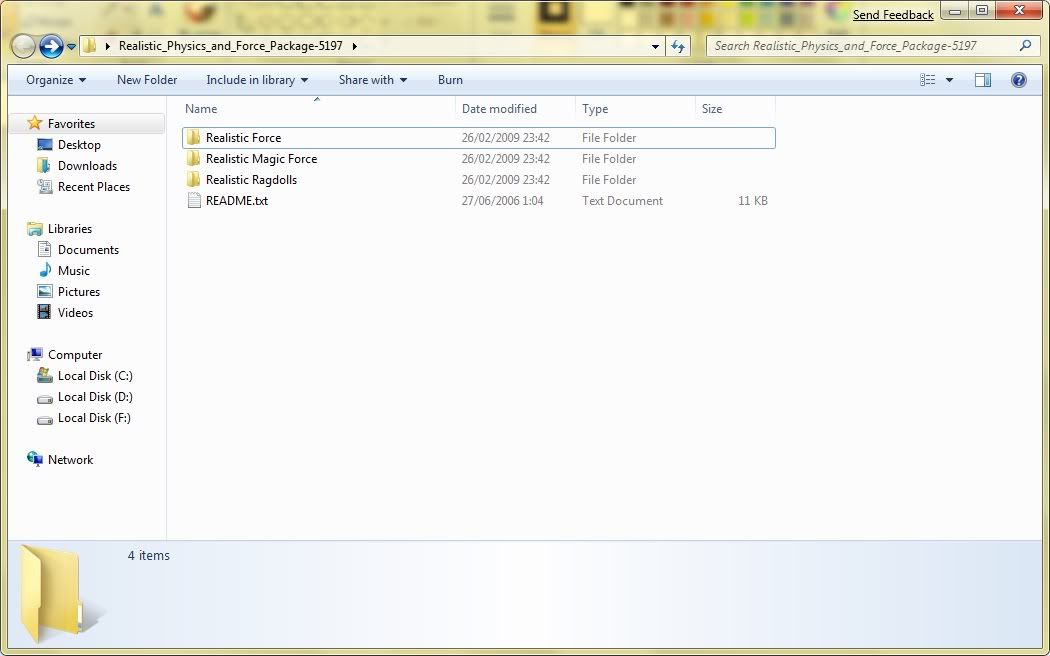1050x656 pixels.
Task: Toggle the preview pane
Action: point(982,80)
